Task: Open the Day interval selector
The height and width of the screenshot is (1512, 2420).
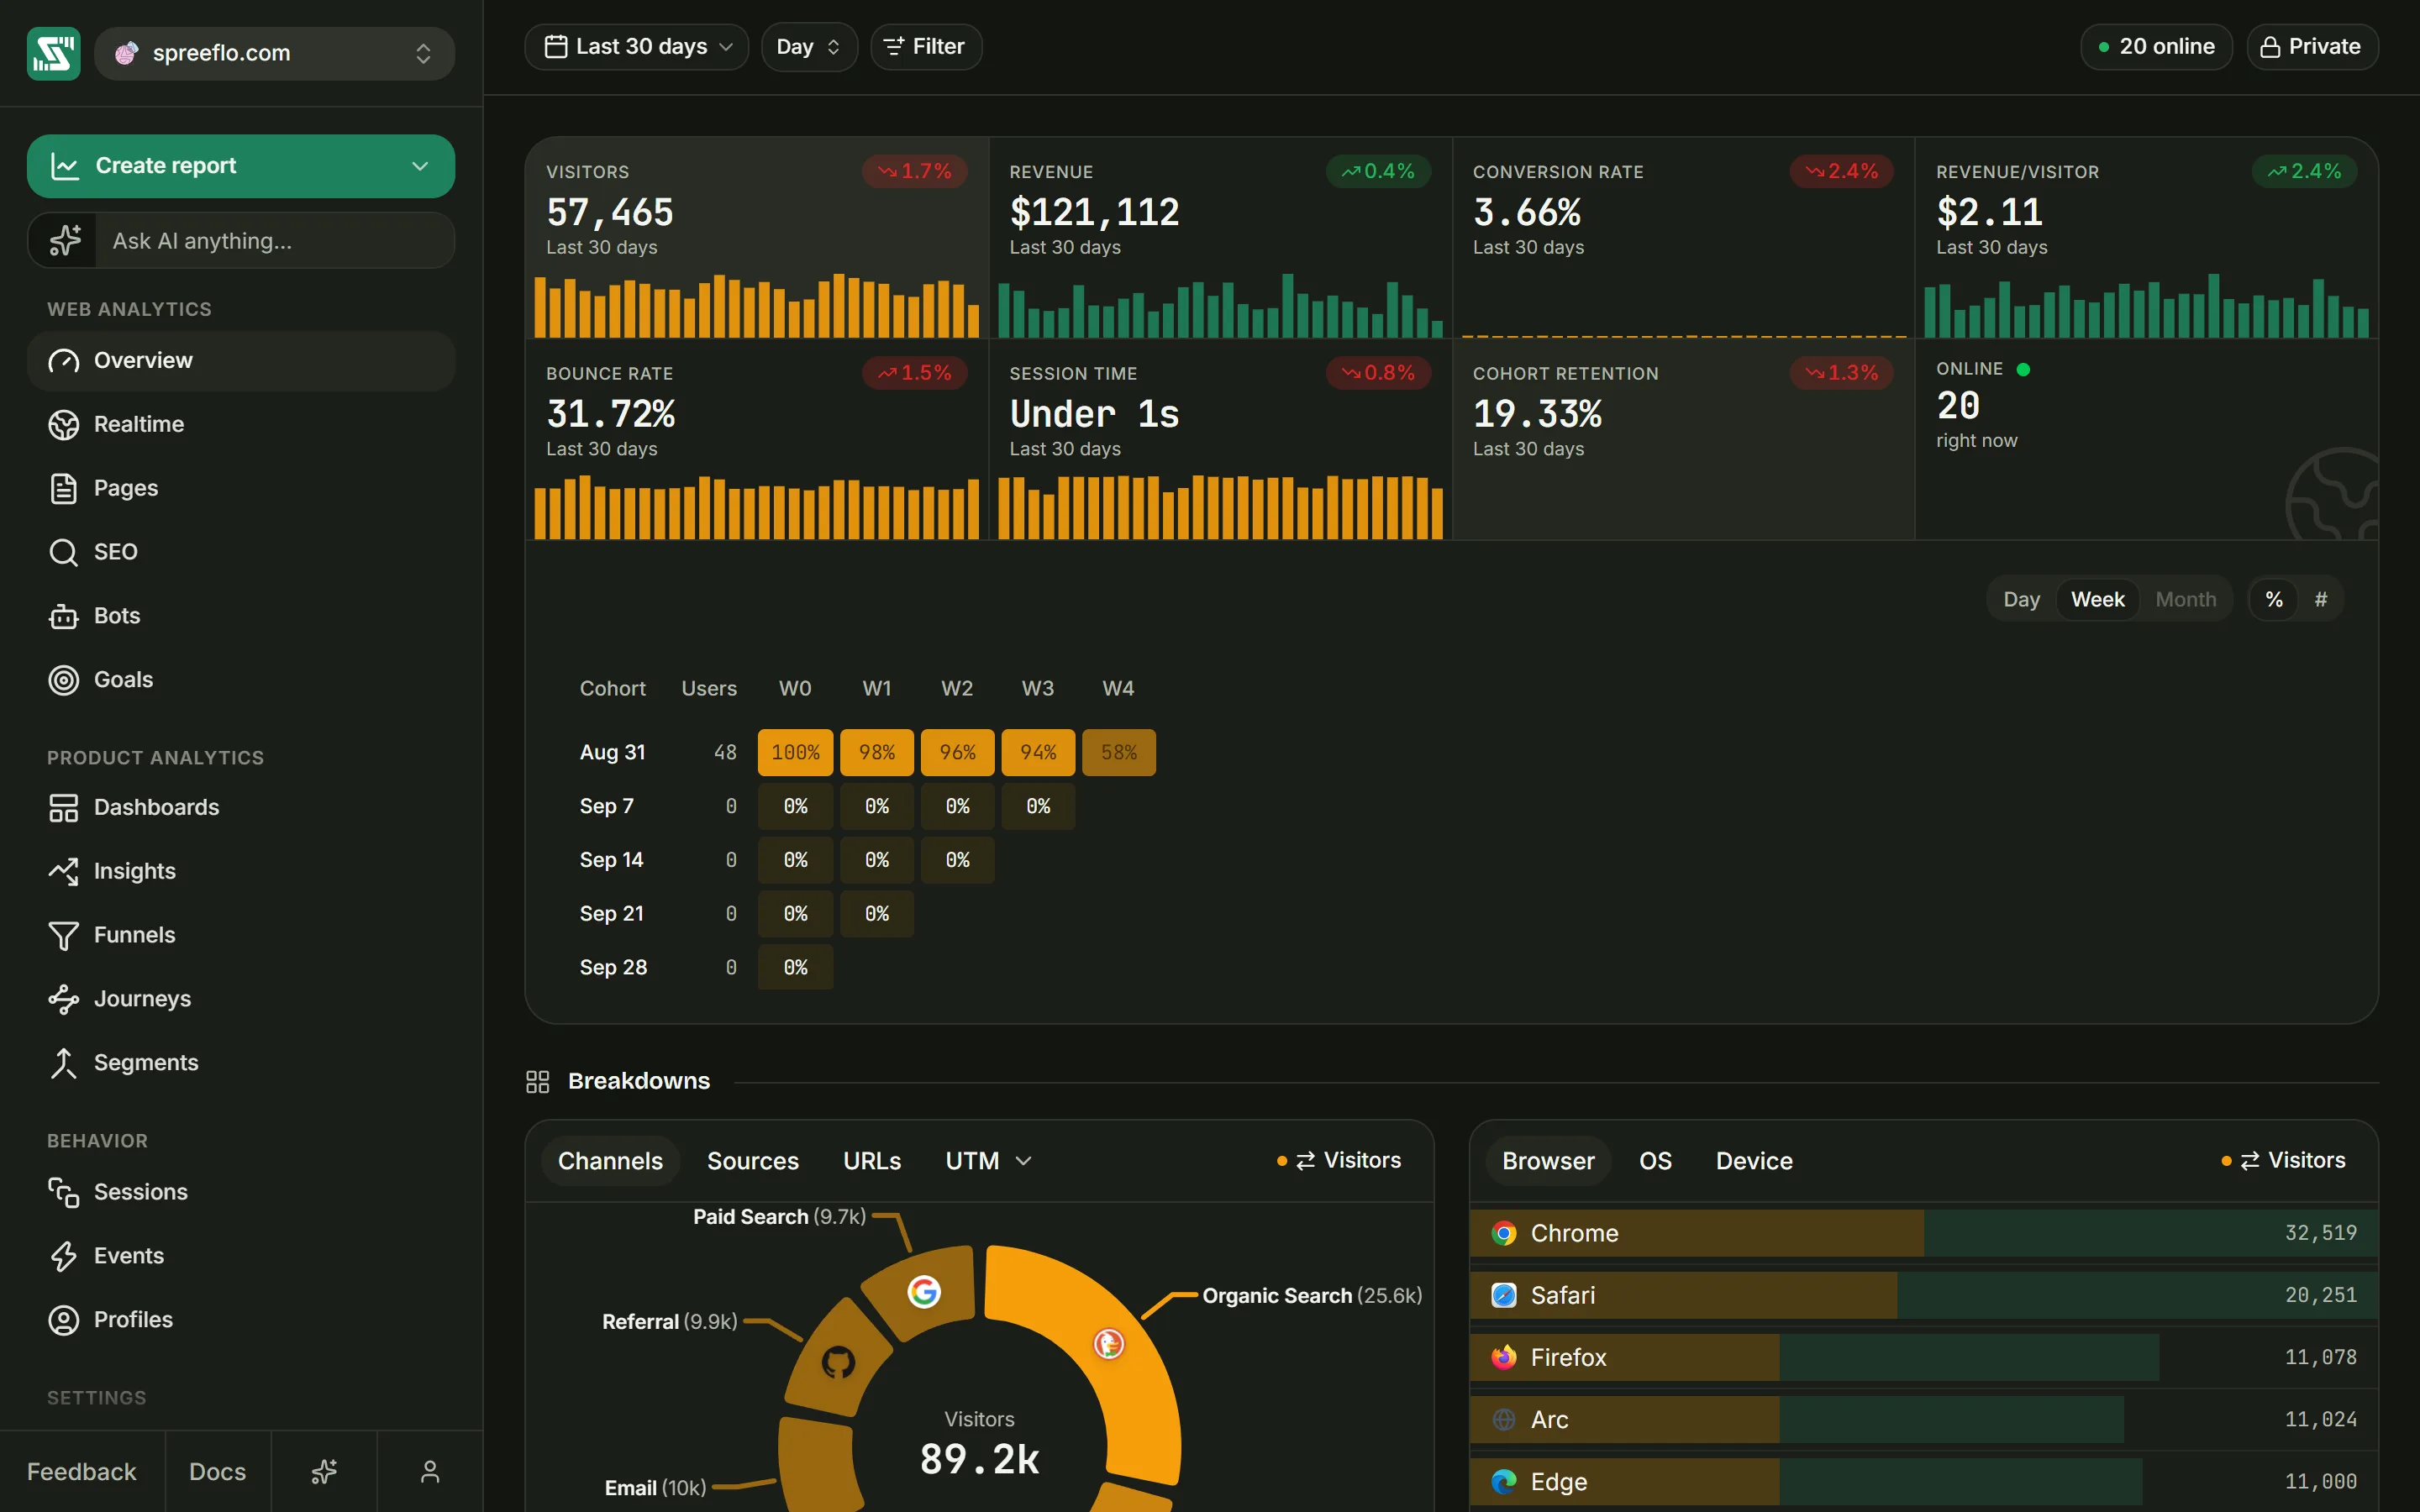Action: 809,47
